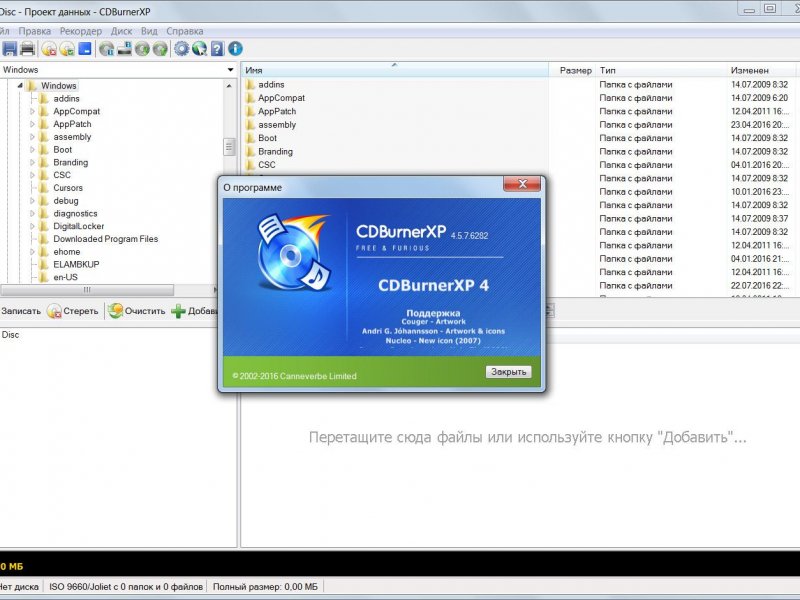Click the blue info About icon
The width and height of the screenshot is (800, 600).
pos(235,49)
